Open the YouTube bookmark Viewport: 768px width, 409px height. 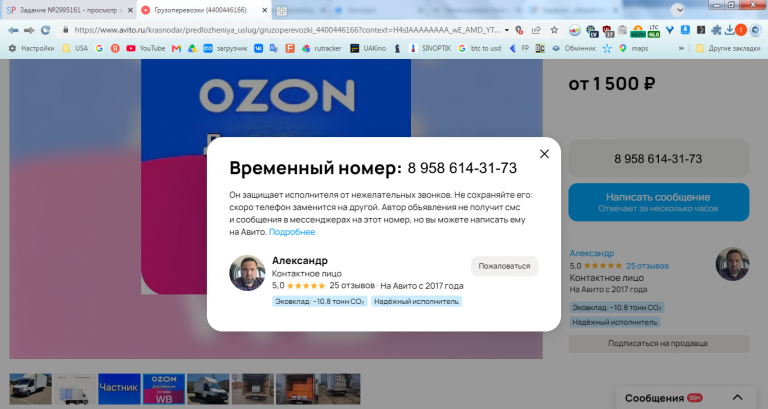pyautogui.click(x=145, y=48)
